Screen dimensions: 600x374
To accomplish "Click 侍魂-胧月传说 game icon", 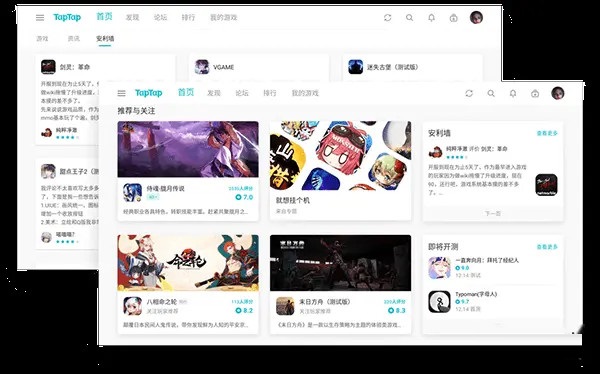I will click(x=132, y=193).
